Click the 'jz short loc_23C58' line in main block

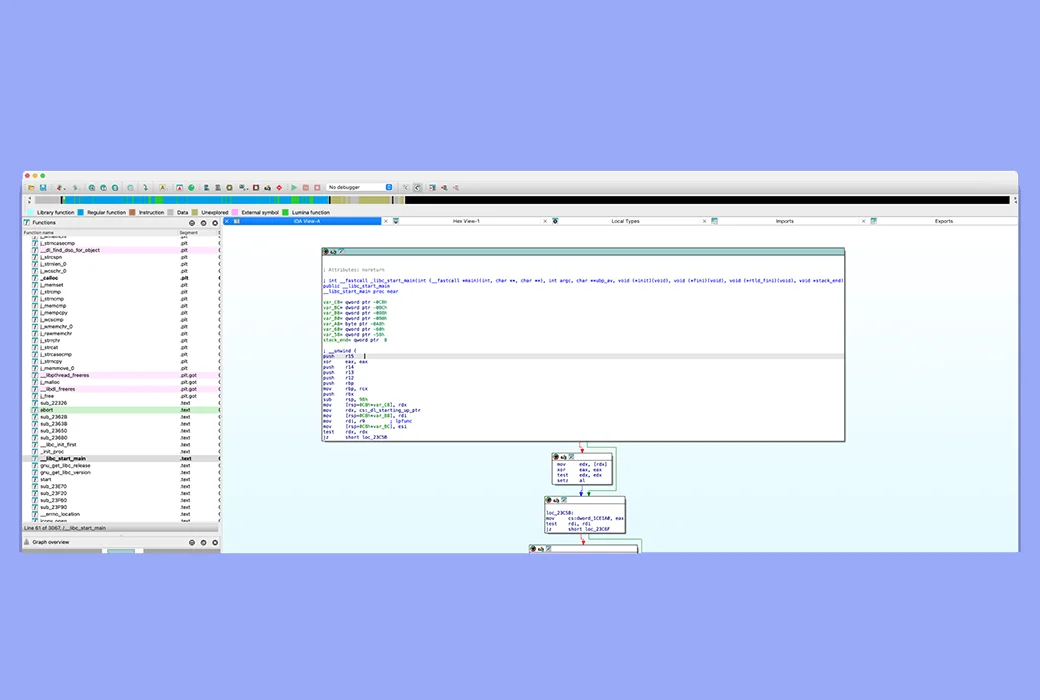pos(355,437)
